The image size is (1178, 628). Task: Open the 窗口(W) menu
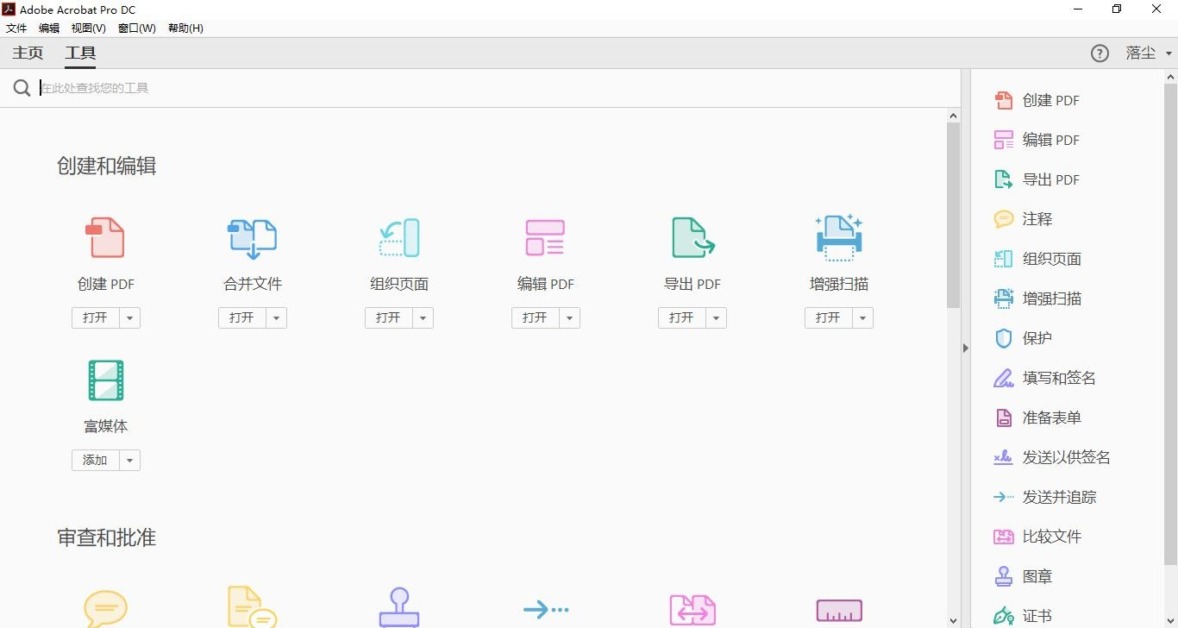click(x=137, y=28)
